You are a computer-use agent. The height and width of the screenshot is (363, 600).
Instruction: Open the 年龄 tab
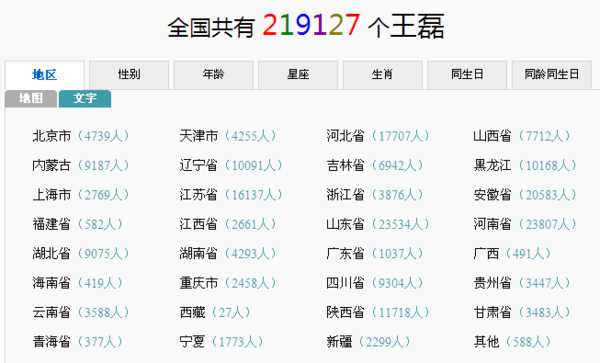(214, 75)
